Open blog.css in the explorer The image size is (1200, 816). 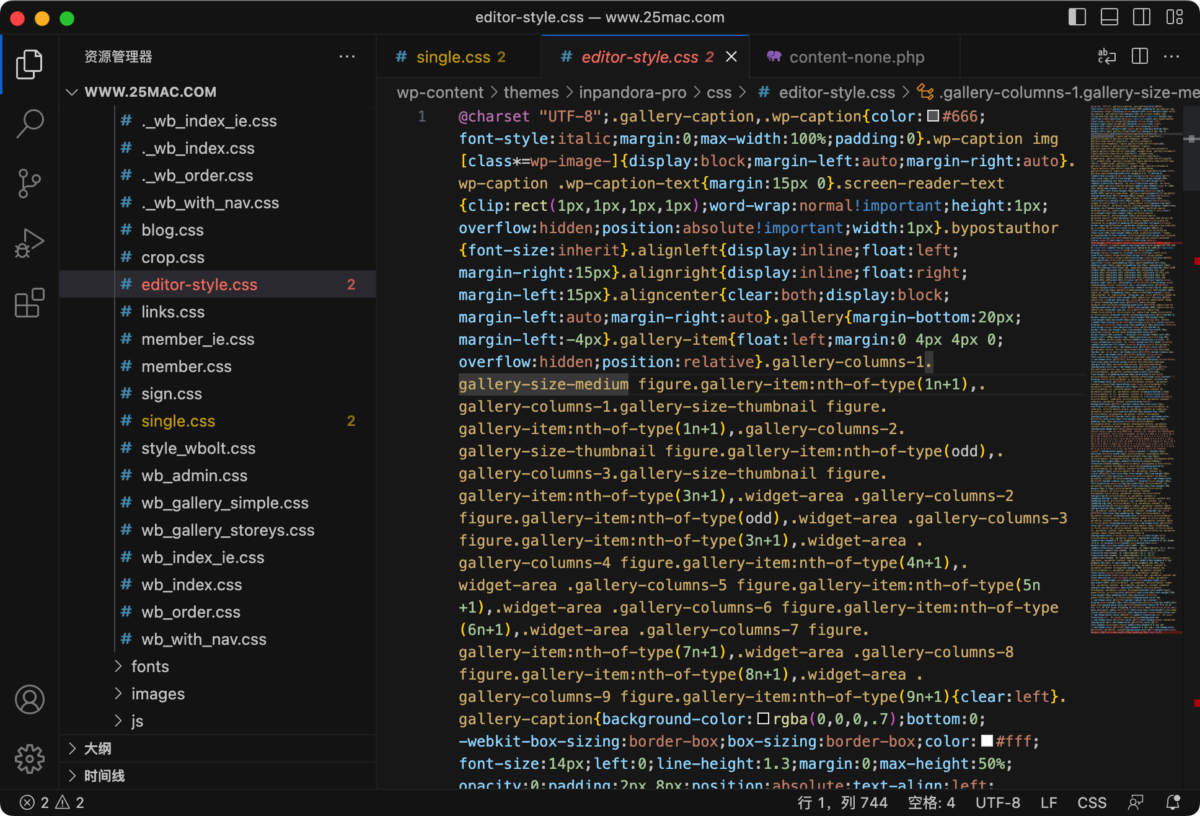[217, 230]
